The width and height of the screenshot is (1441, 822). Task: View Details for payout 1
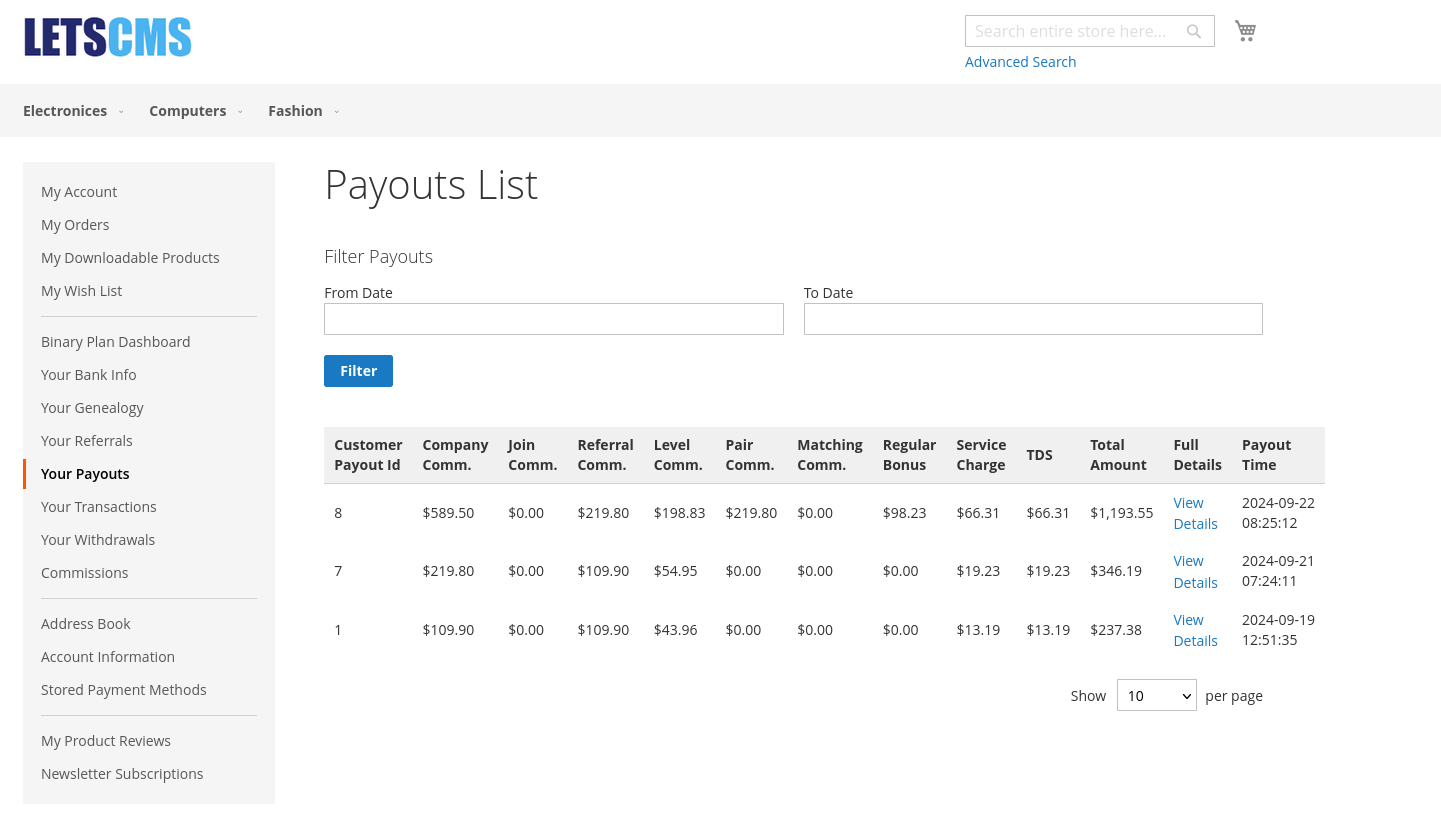[1195, 630]
